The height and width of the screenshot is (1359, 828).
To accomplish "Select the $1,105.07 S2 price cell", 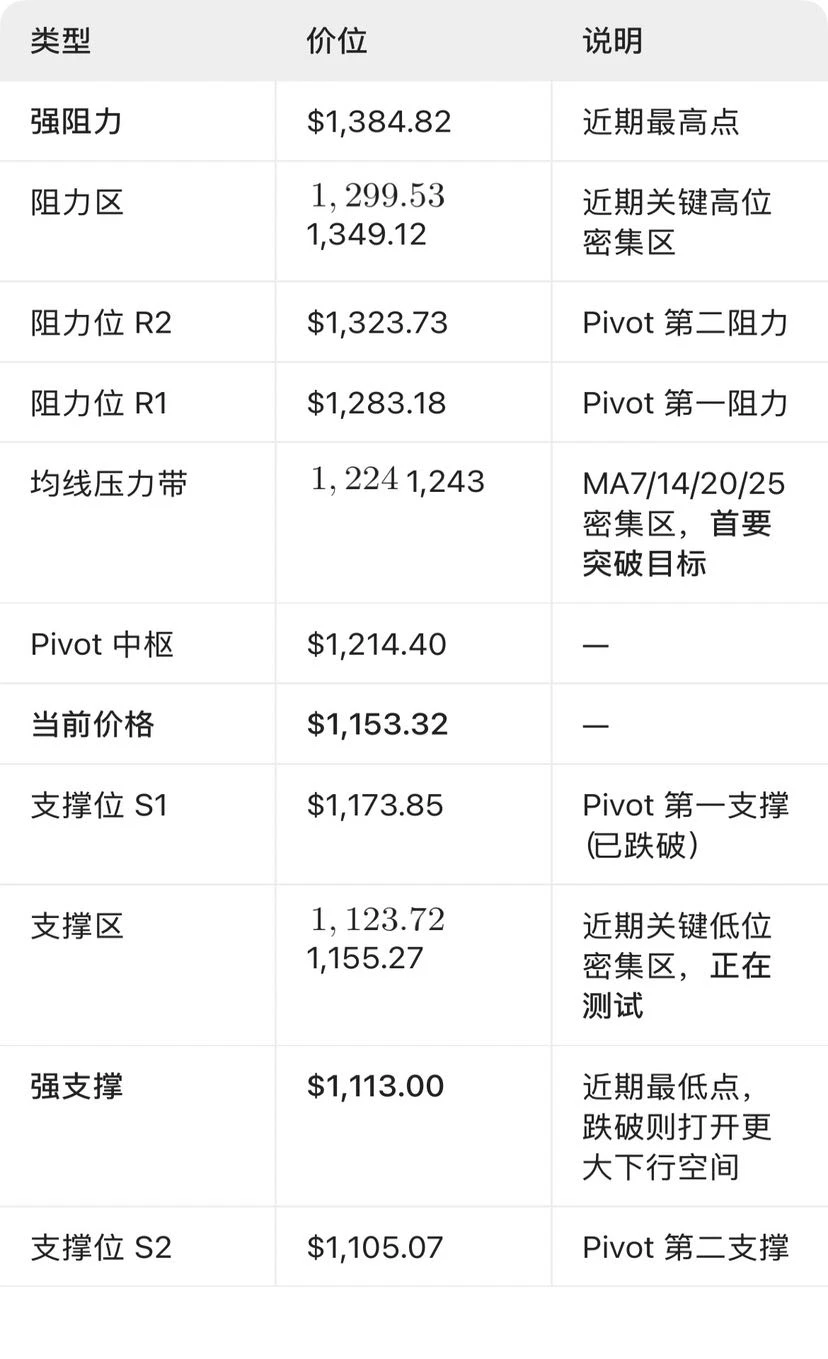I will [375, 1247].
